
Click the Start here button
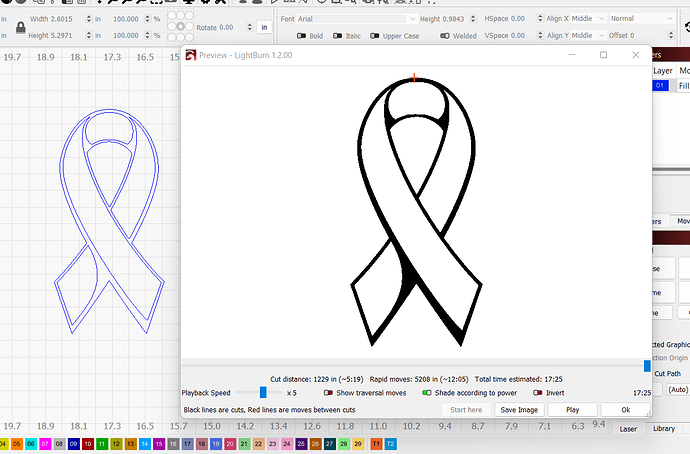pyautogui.click(x=466, y=410)
